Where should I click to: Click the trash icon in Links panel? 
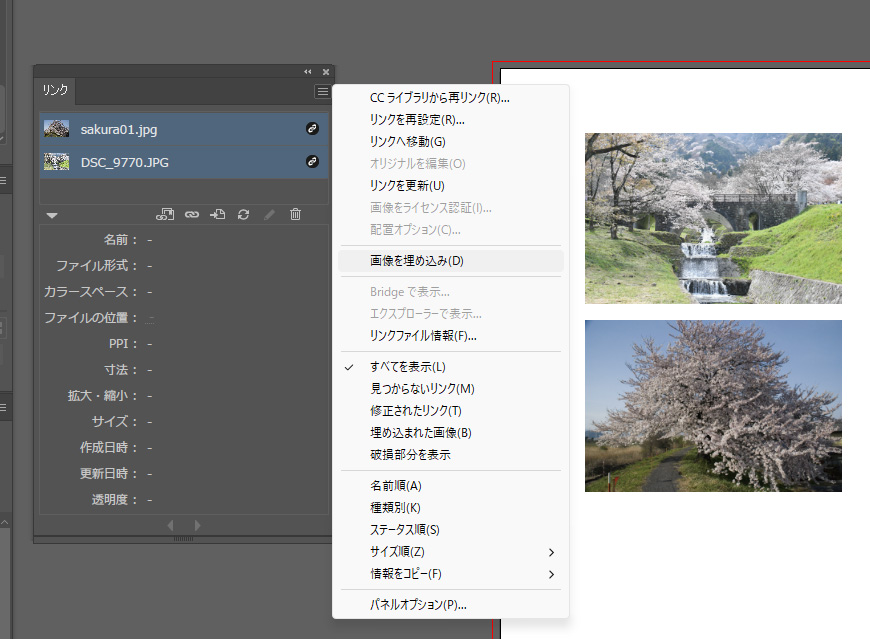click(295, 214)
